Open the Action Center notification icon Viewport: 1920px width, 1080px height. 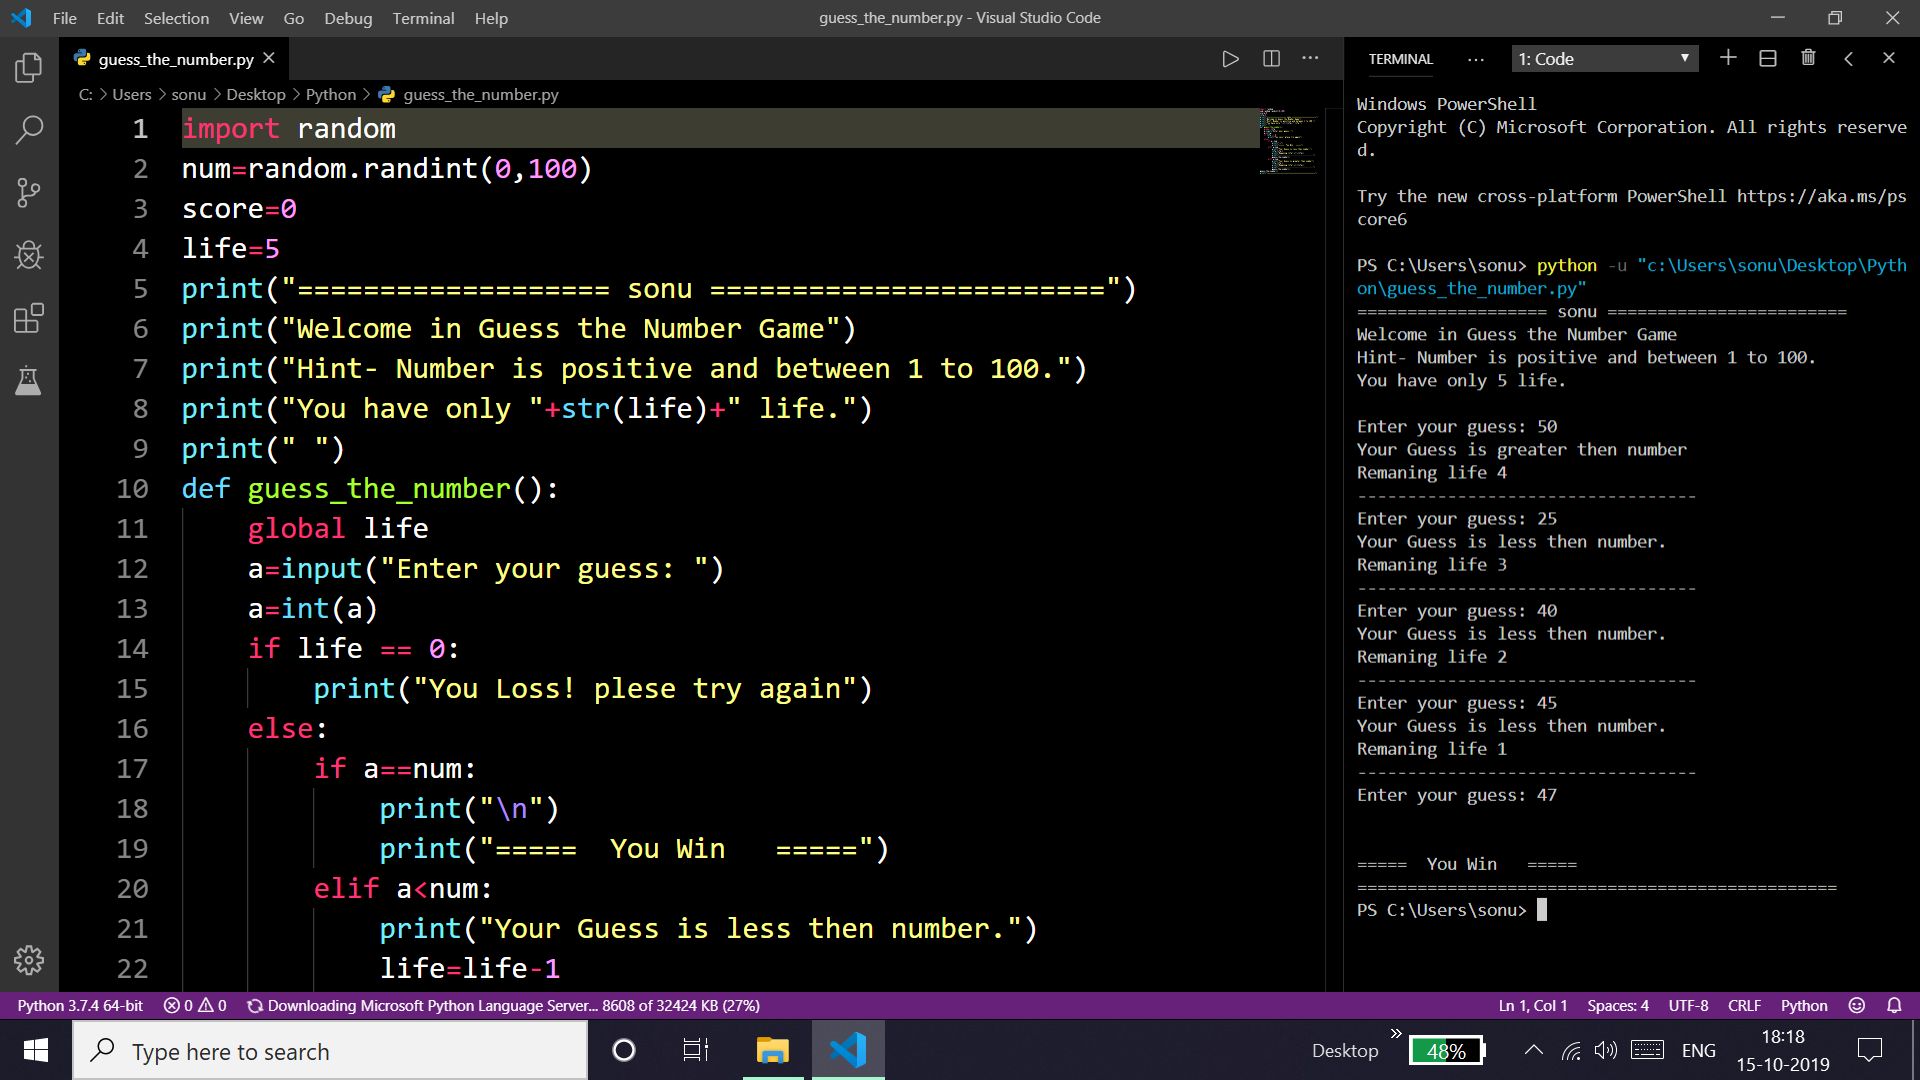[x=1869, y=1050]
